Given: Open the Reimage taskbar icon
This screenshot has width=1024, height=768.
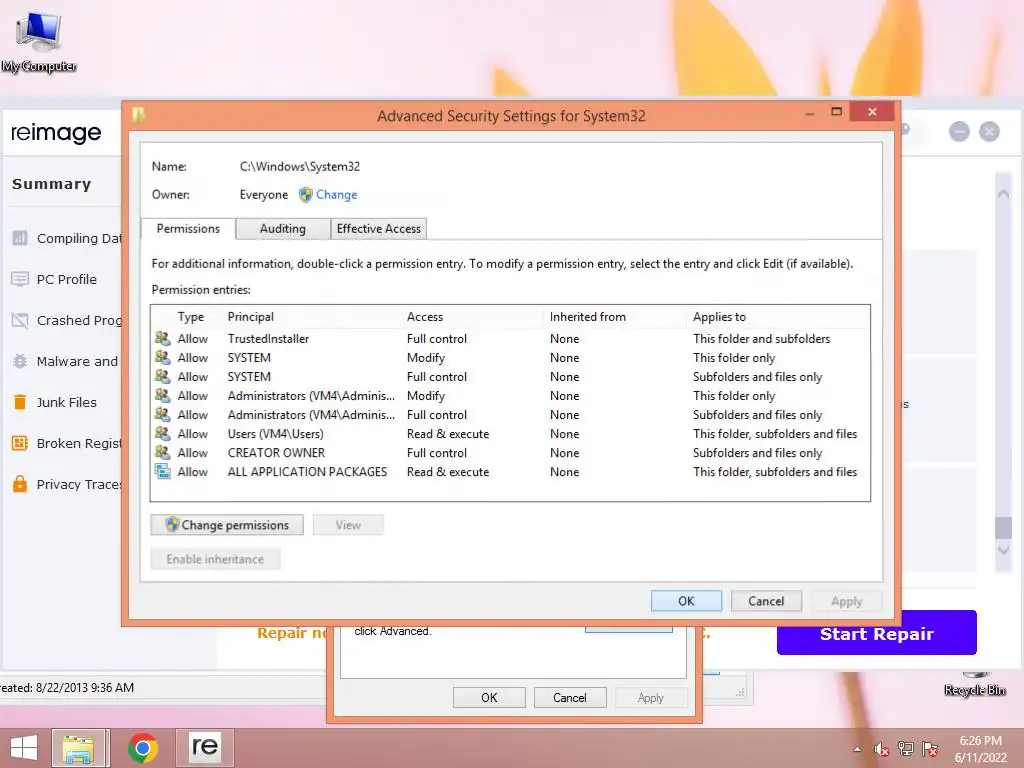Looking at the screenshot, I should [x=205, y=748].
